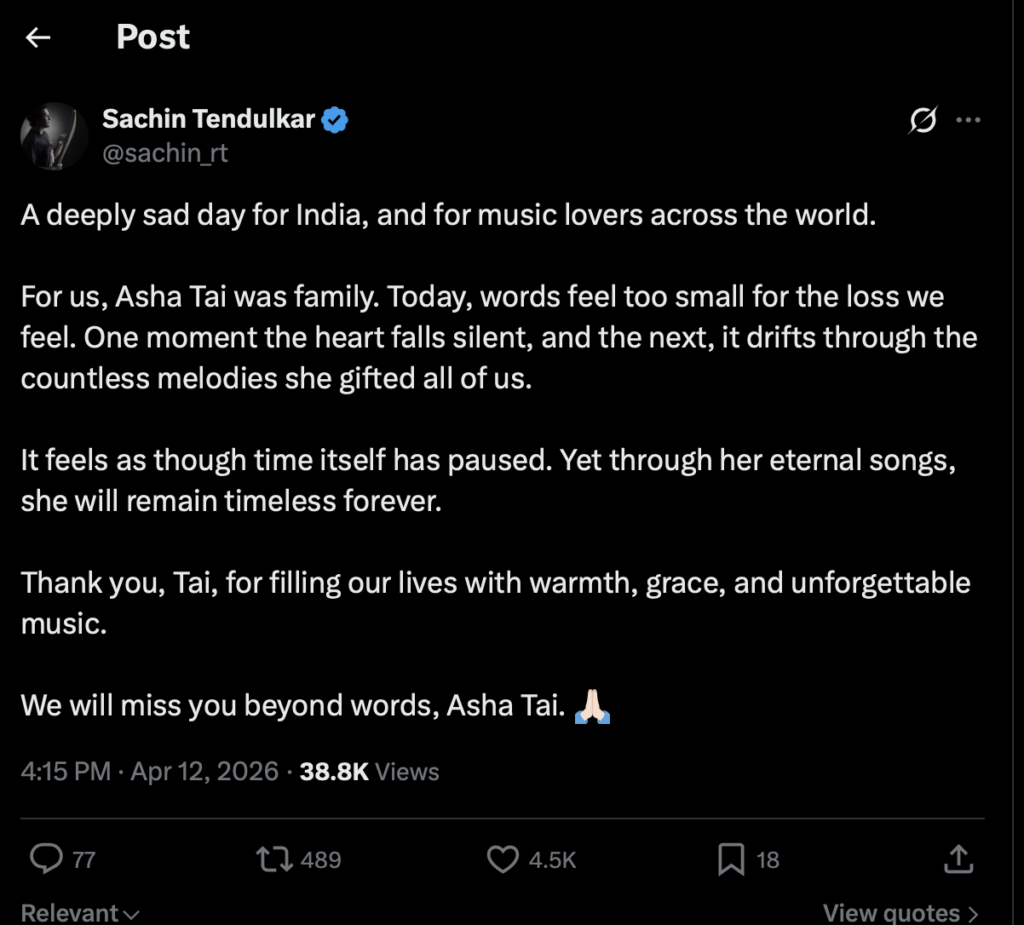Open the @sachin_rt handle link
Screen dimensions: 1024x925
click(x=165, y=154)
